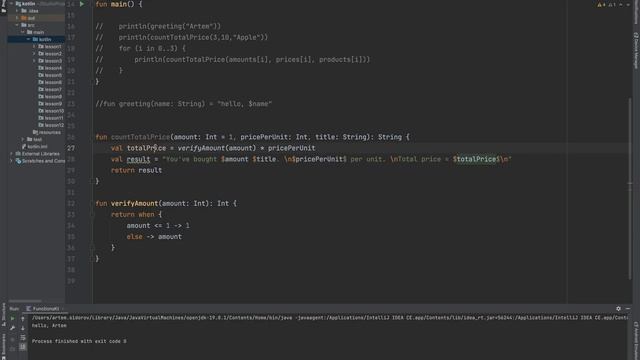Click commented 'fun greeting' line 23
640x360 pixels.
184,104
